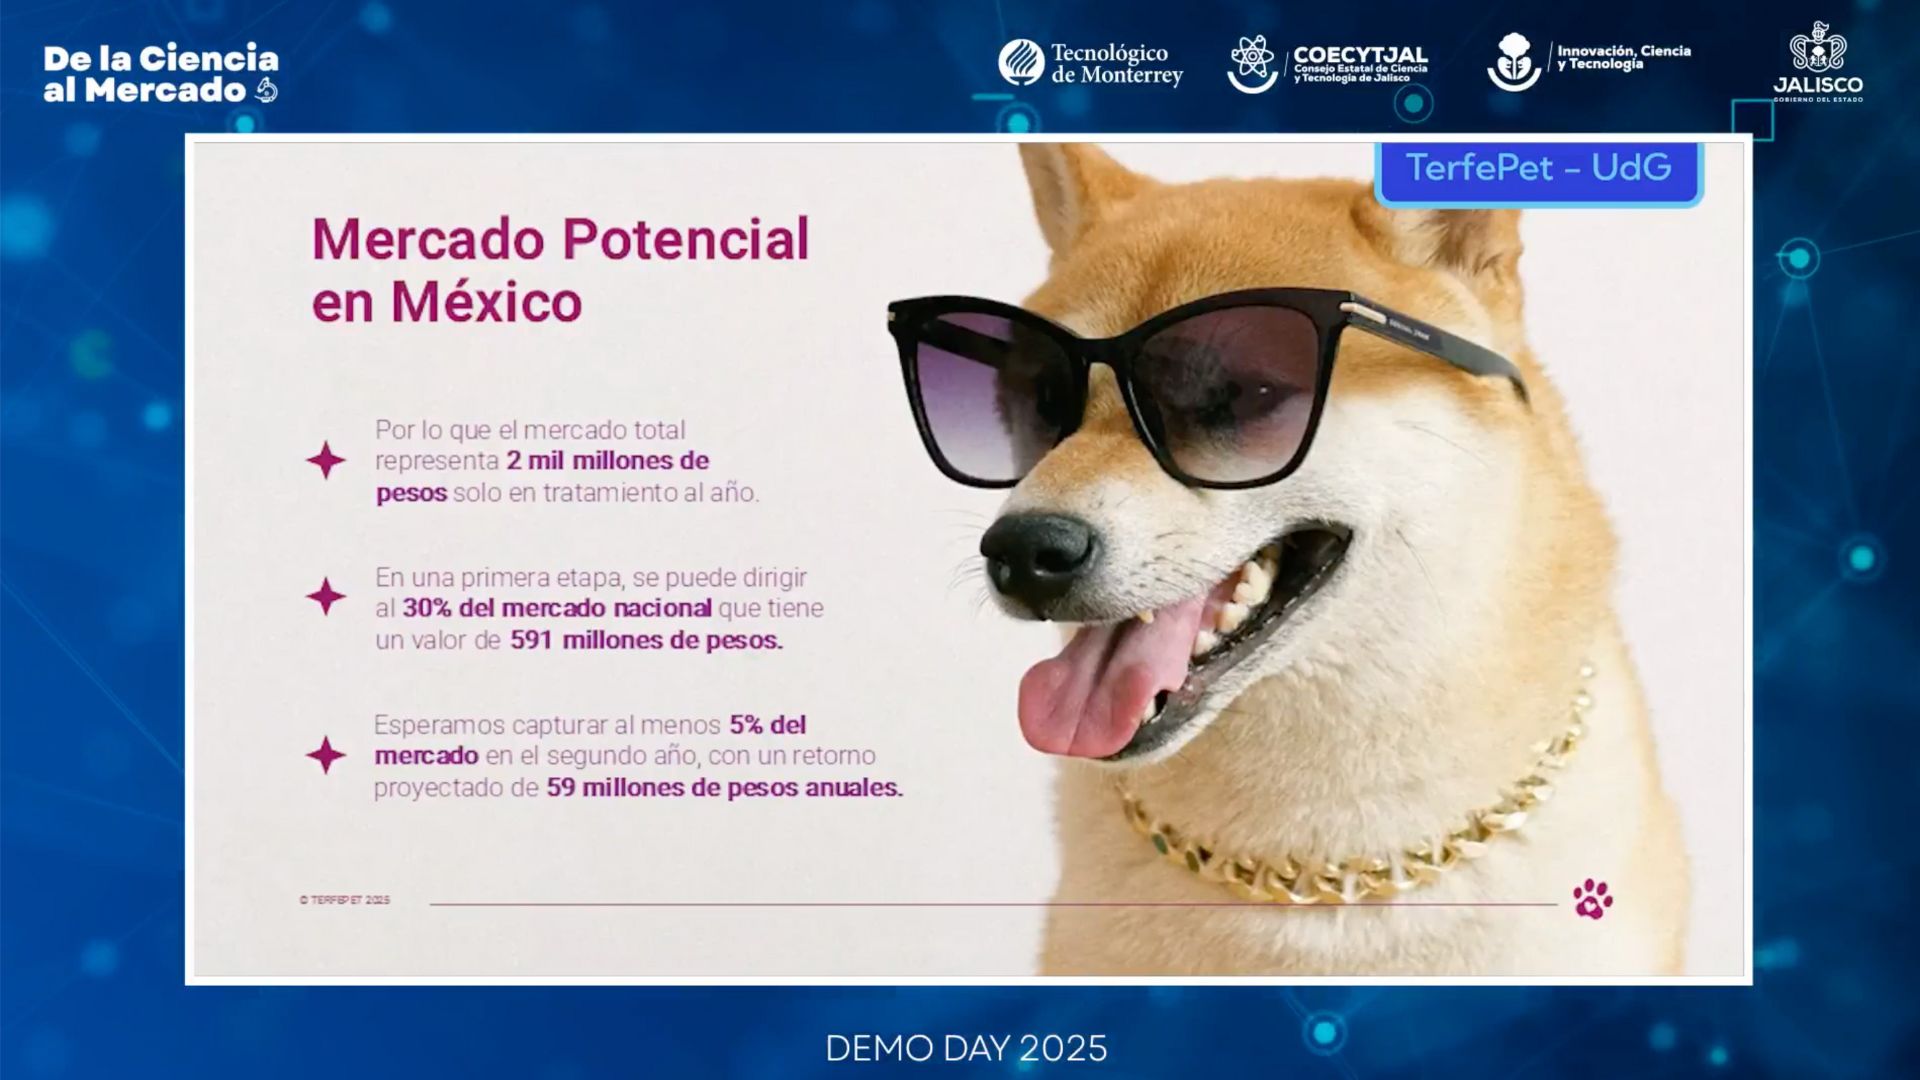
Task: Click the '59 millones de pesos anuales' text
Action: click(x=724, y=788)
